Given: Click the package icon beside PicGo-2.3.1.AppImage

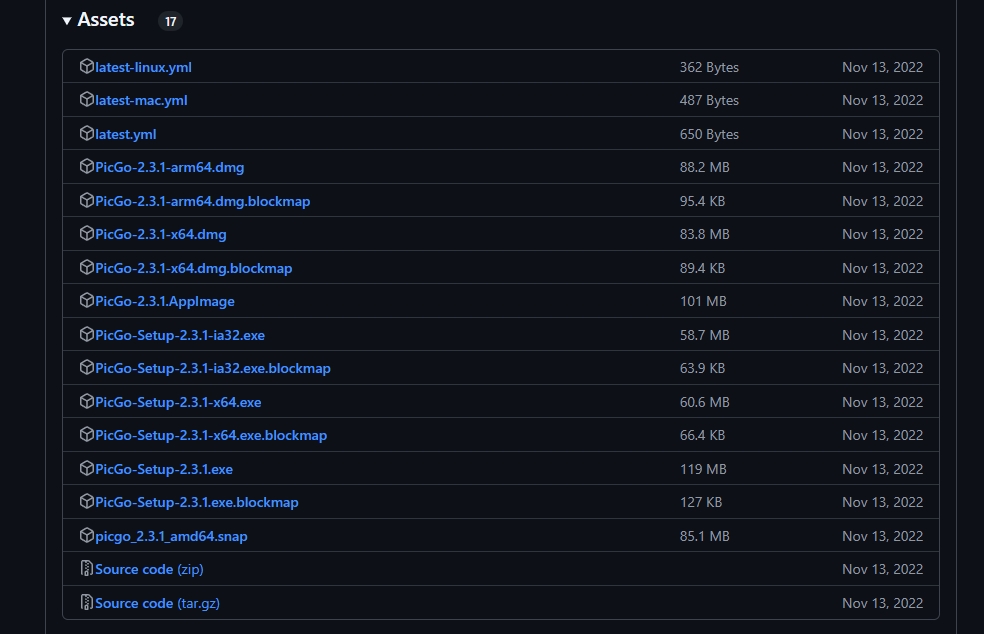Looking at the screenshot, I should pos(87,301).
